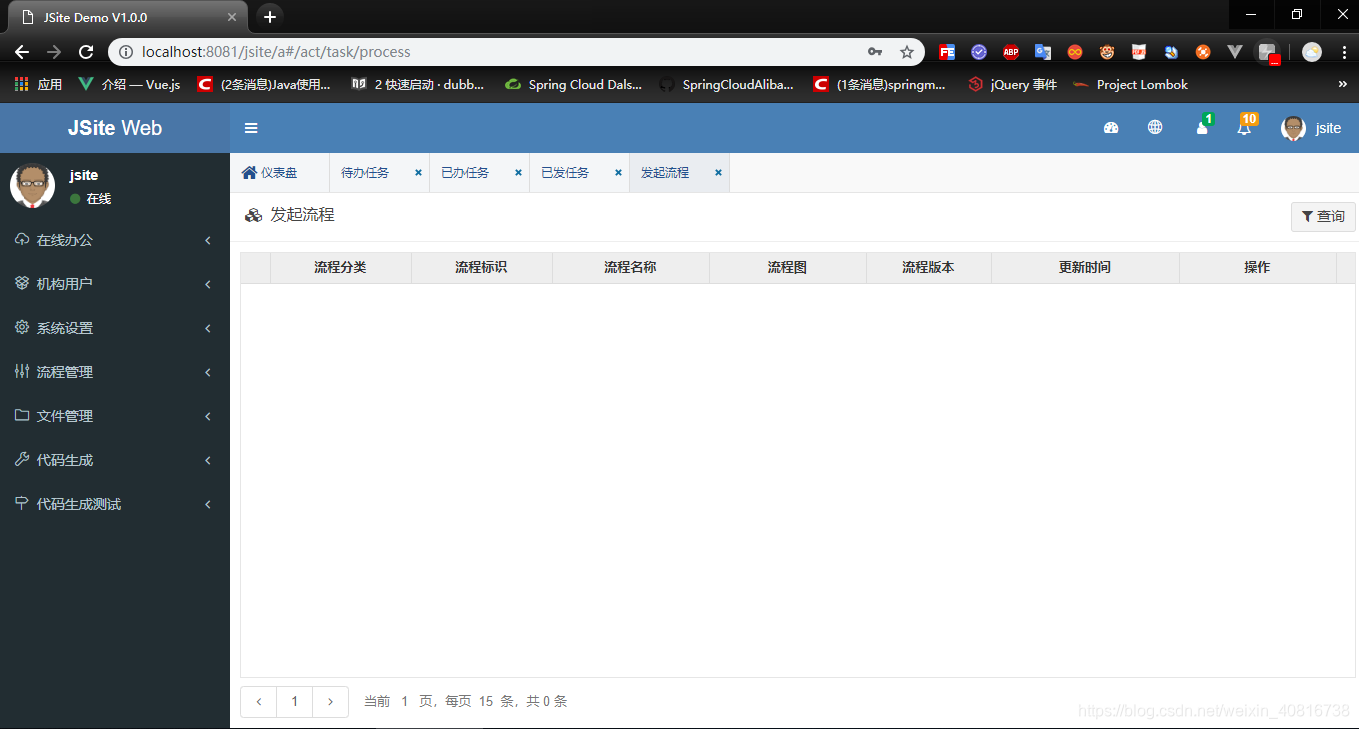Screen dimensions: 1359x729
Task: Click the globe language icon in the header
Action: tap(1155, 128)
